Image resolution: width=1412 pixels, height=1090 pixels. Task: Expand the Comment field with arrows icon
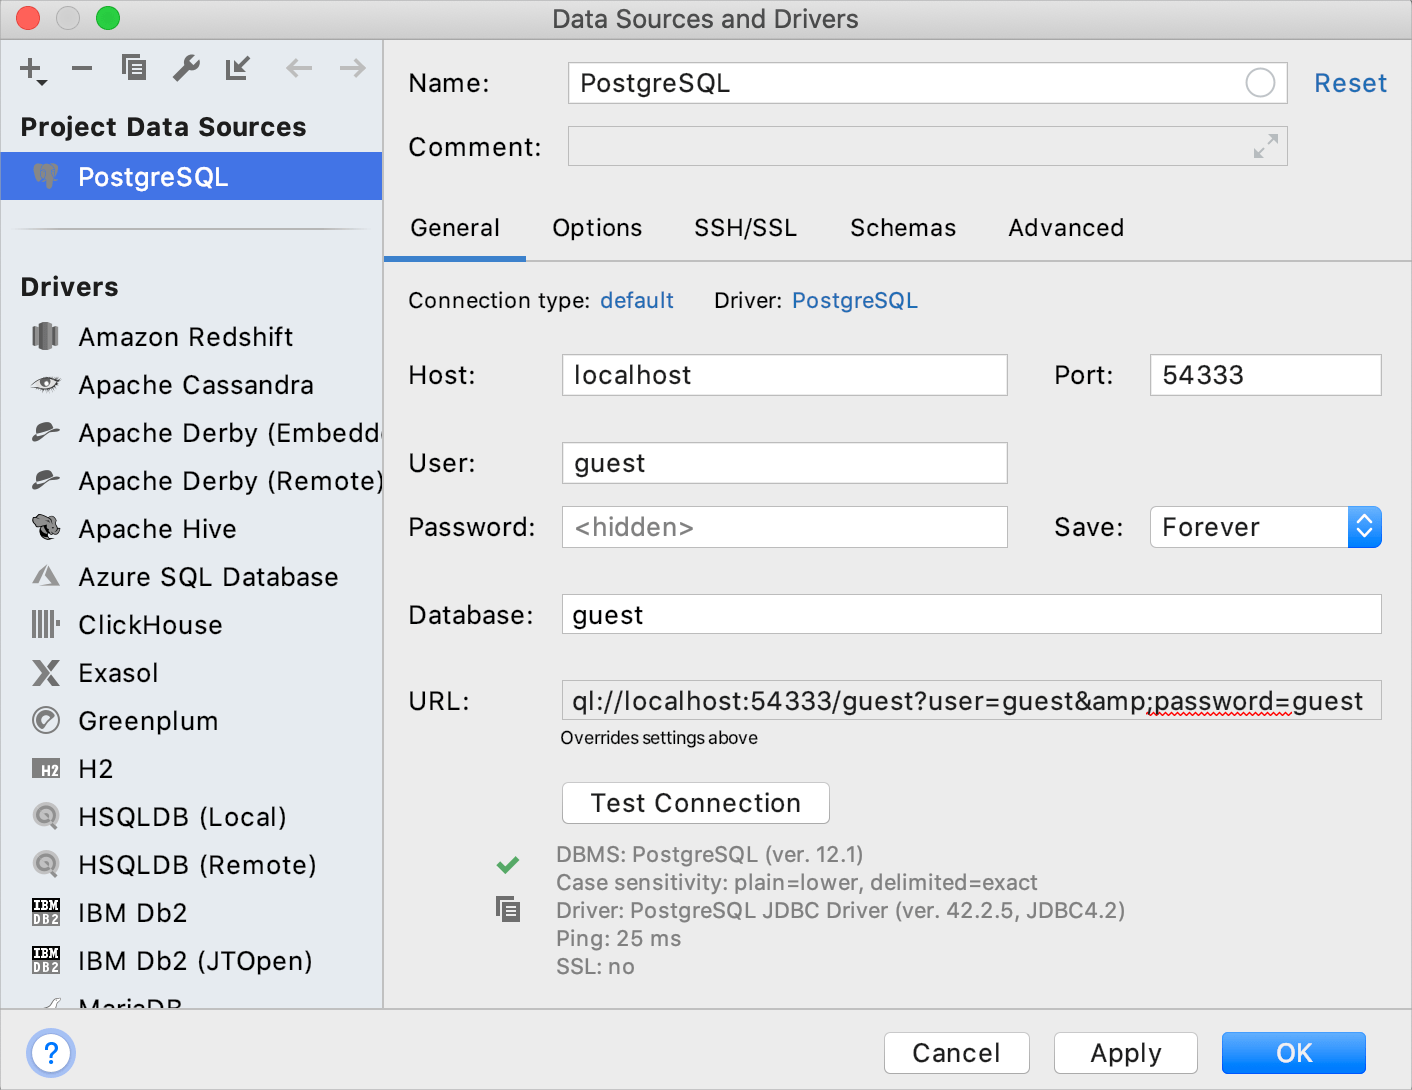click(x=1265, y=146)
